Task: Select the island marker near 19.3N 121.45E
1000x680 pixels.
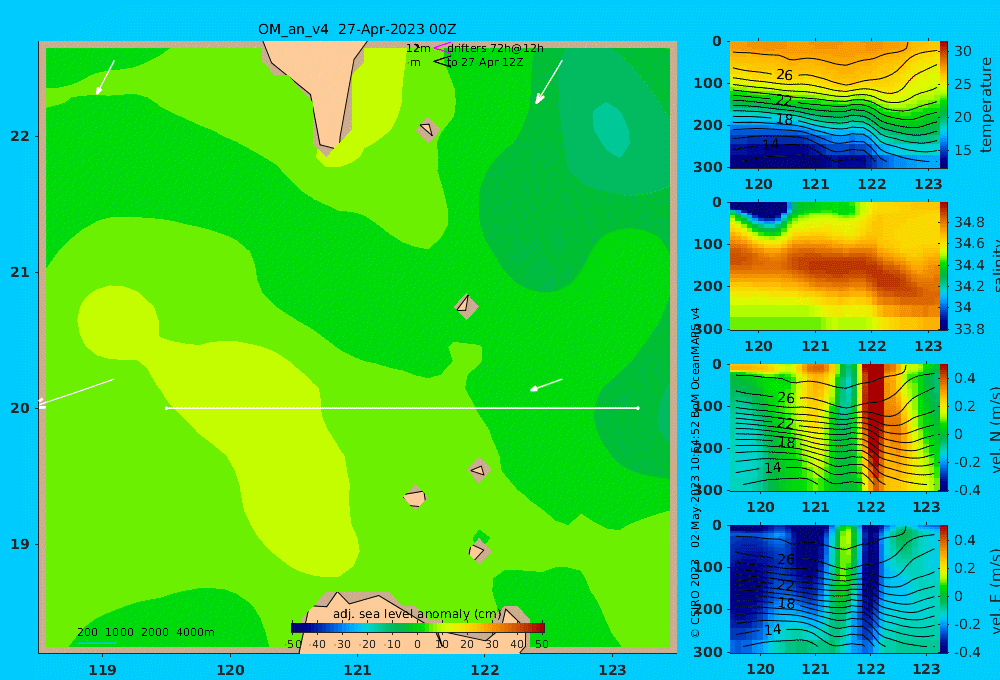Action: pyautogui.click(x=415, y=497)
